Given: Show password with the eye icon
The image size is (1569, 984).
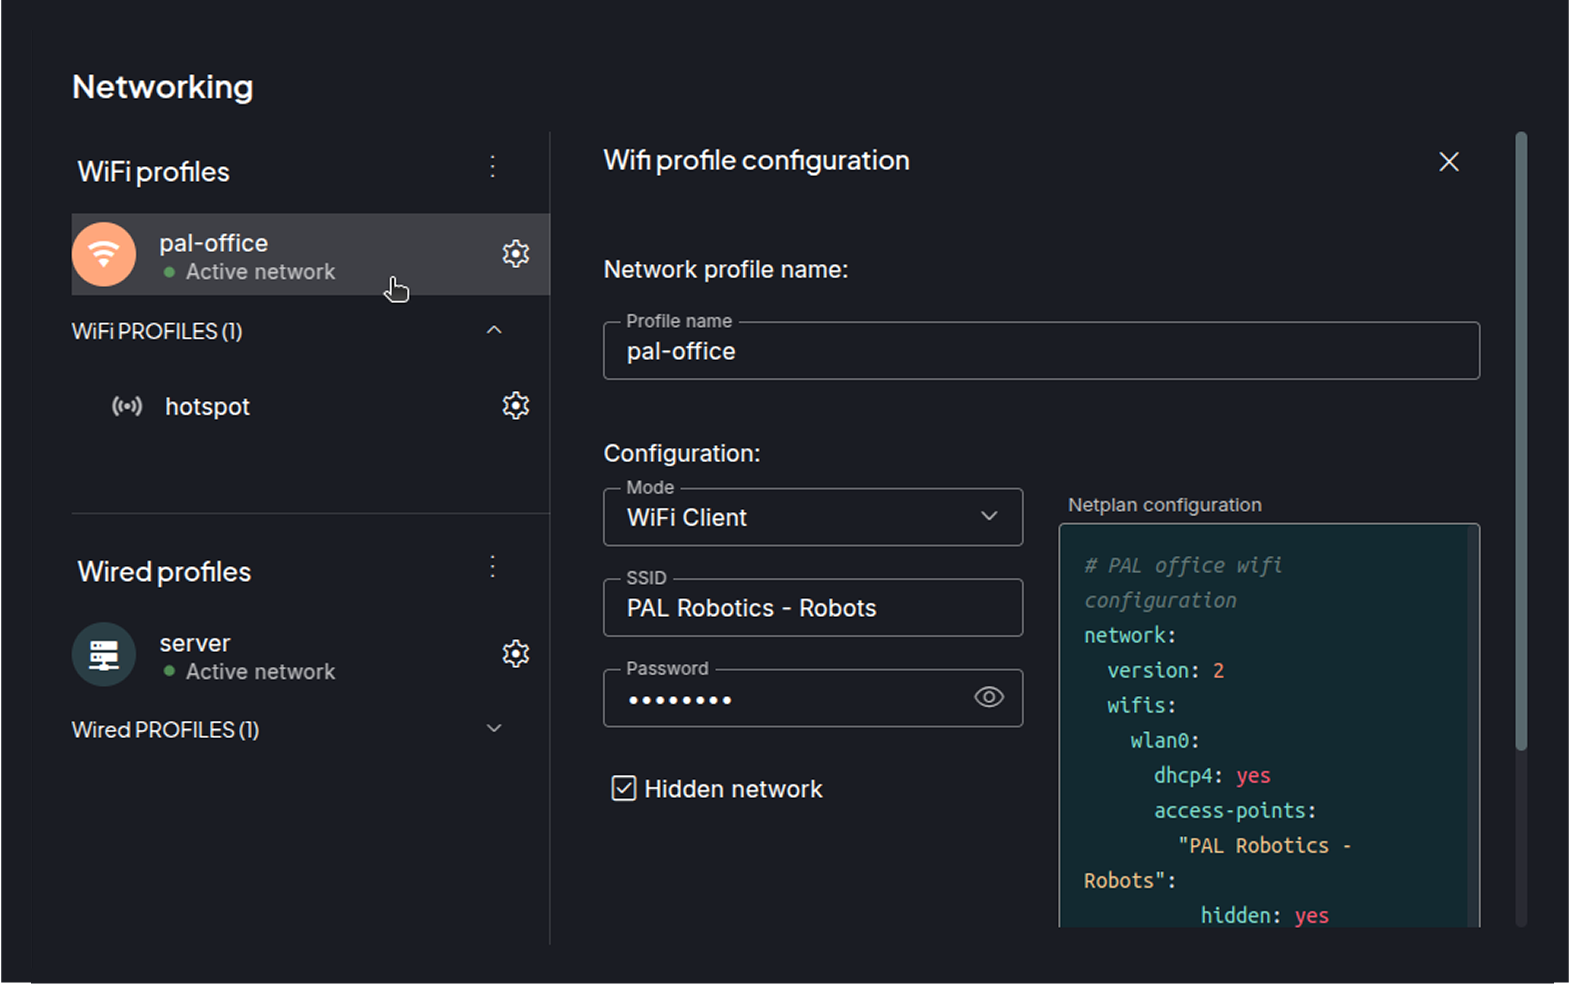Looking at the screenshot, I should pos(988,698).
